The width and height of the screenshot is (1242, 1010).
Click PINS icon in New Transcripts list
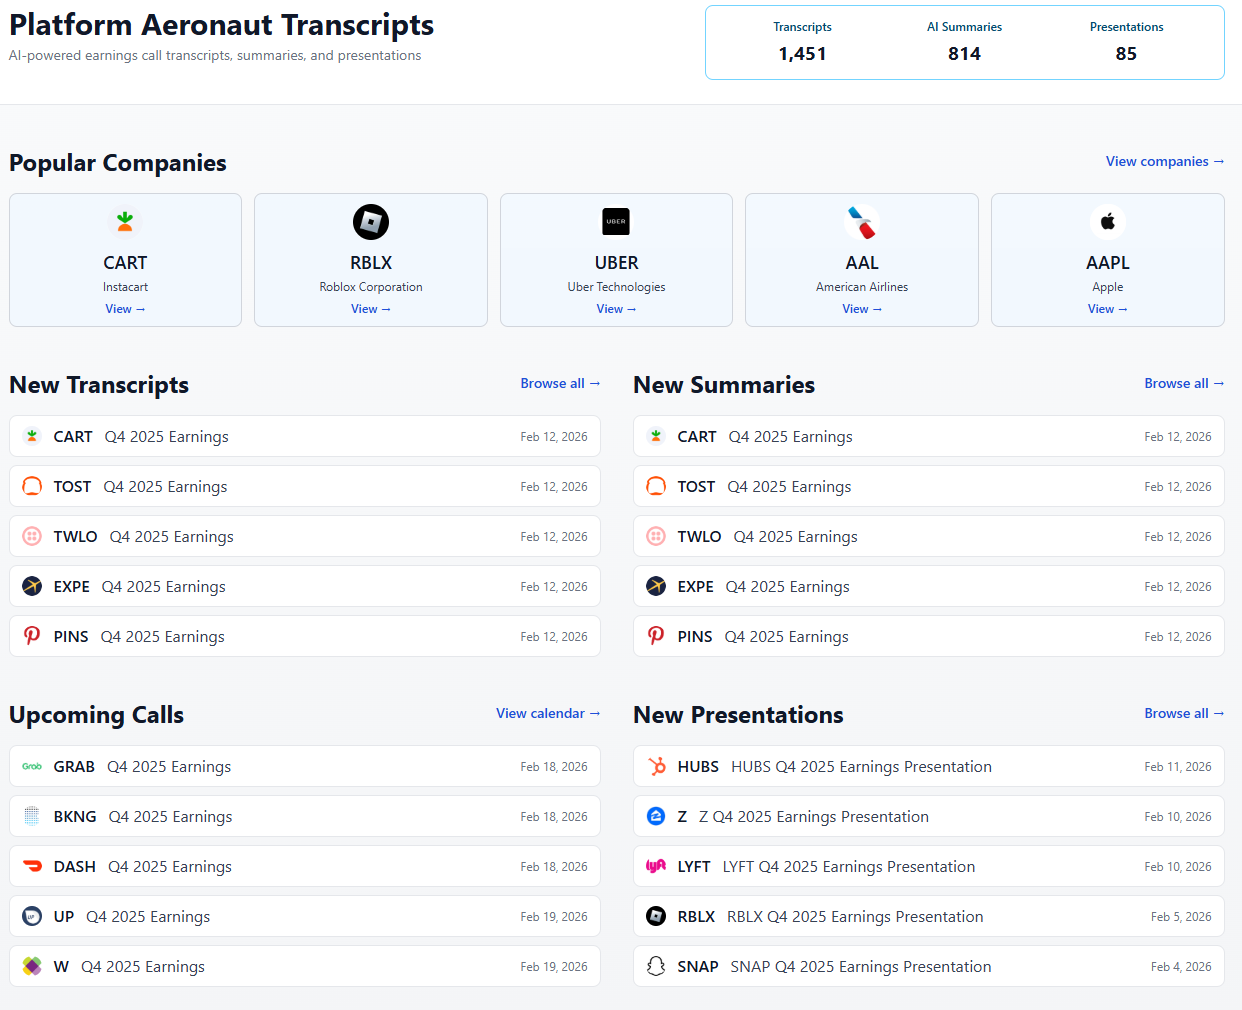coord(32,636)
